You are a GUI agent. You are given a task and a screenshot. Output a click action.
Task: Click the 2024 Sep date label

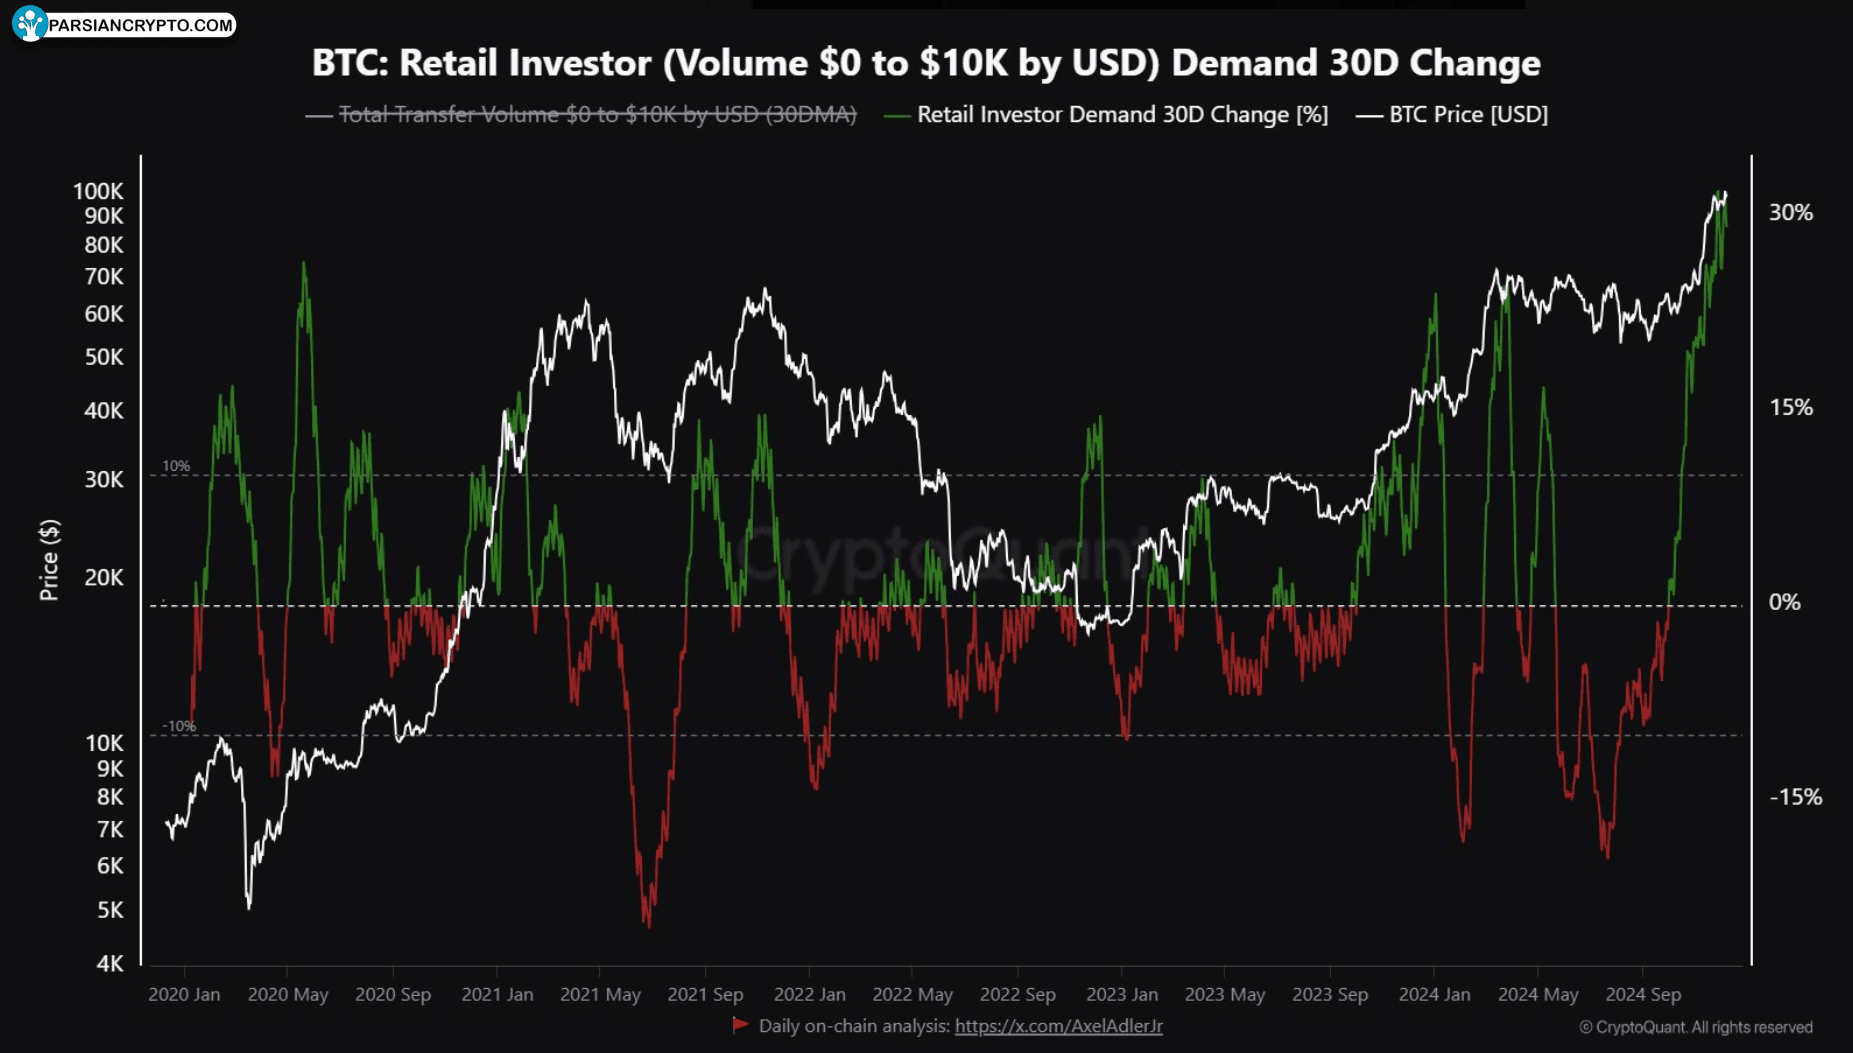click(1643, 995)
